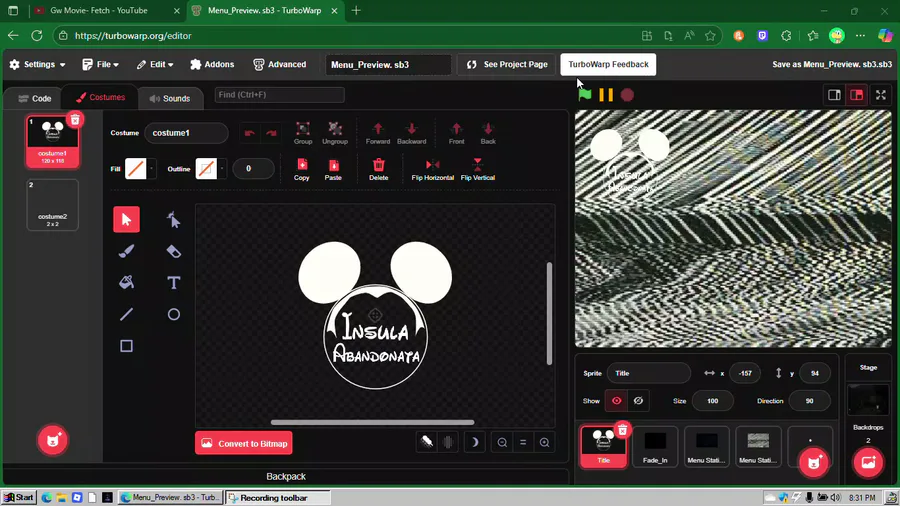Click the vertical canvas scrollbar
The image size is (900, 506).
click(x=549, y=313)
